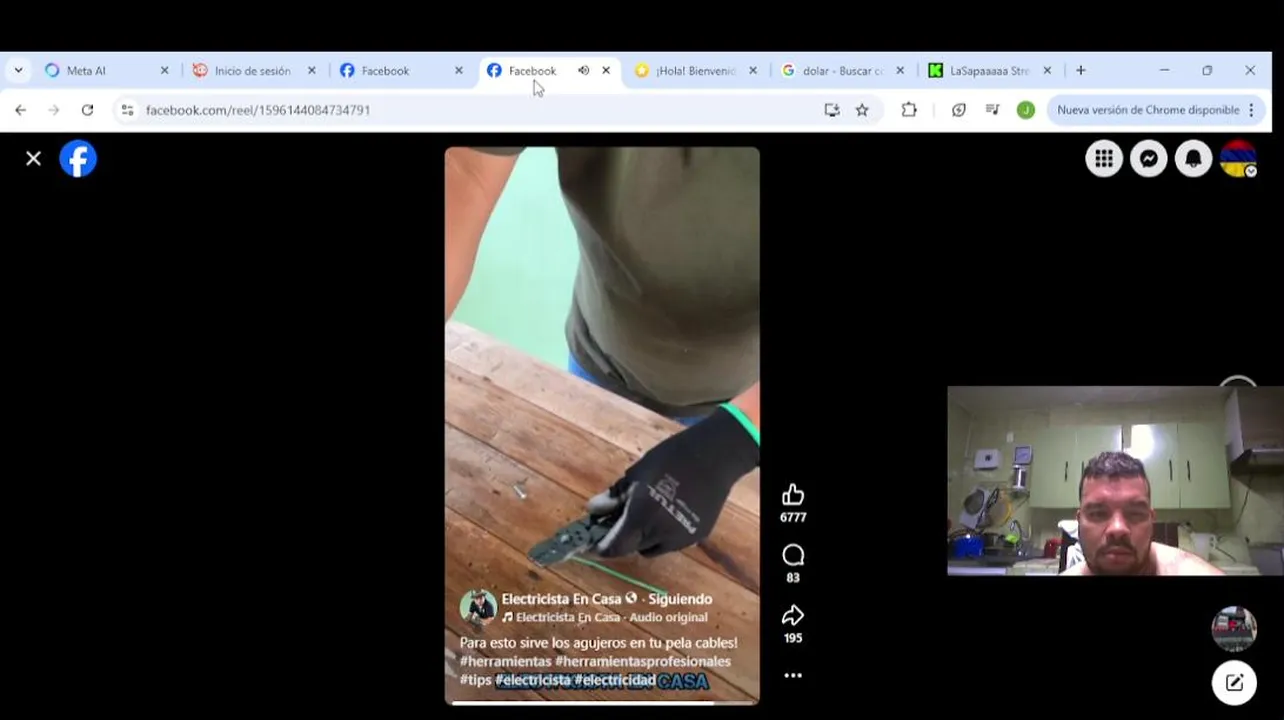
Task: Expand the tab search dropdown arrow
Action: 18,71
